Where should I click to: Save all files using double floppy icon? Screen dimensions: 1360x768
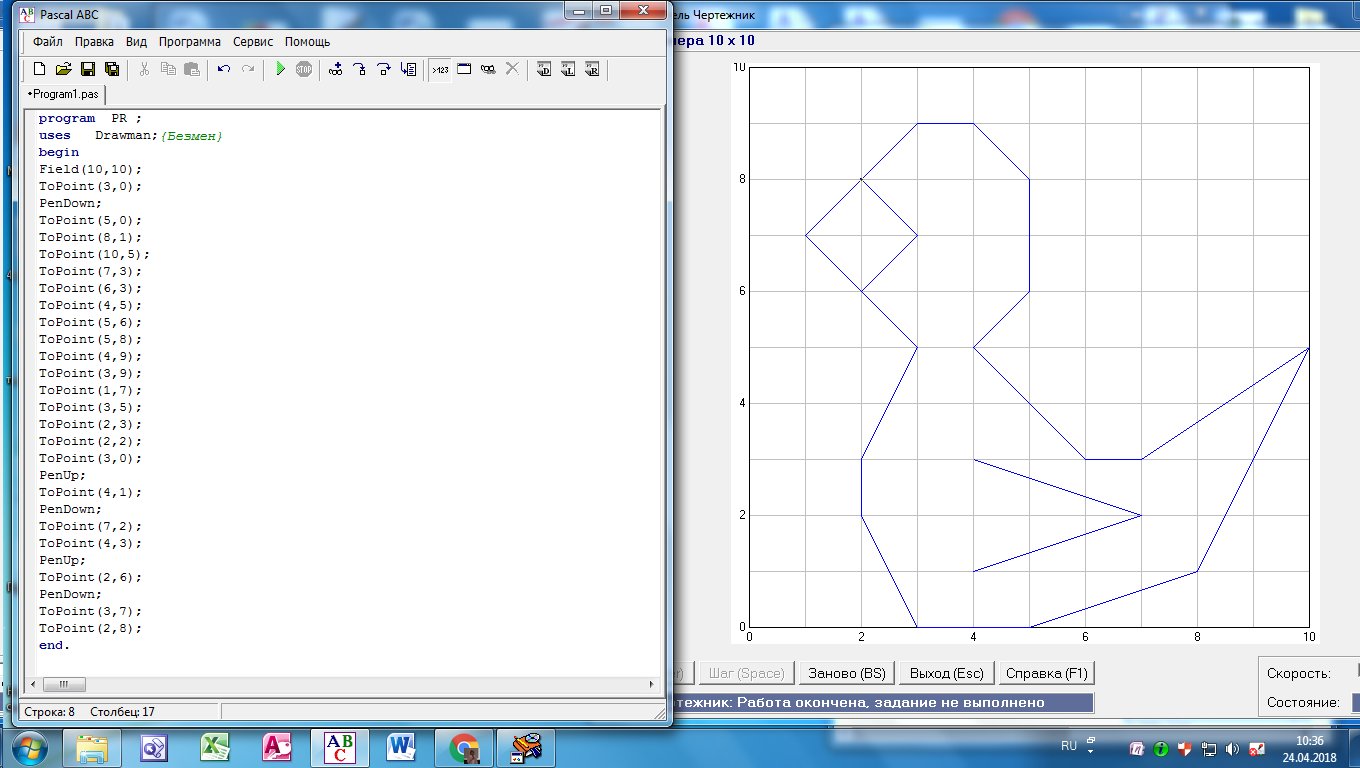[x=111, y=69]
